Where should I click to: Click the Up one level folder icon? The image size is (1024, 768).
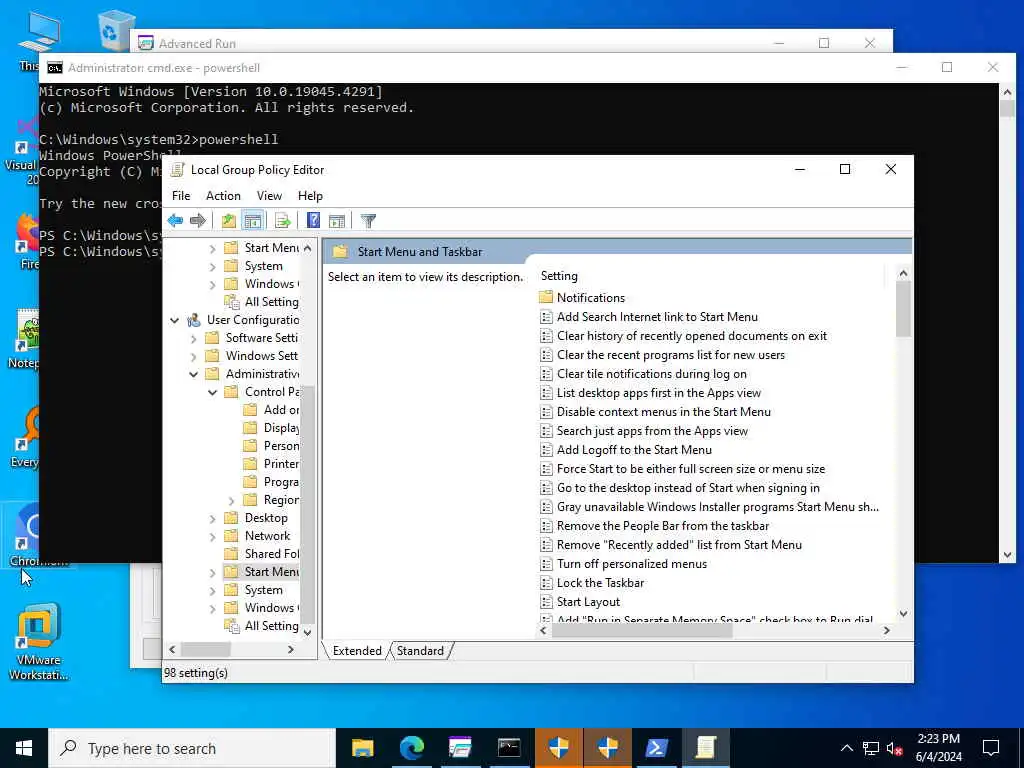(229, 221)
